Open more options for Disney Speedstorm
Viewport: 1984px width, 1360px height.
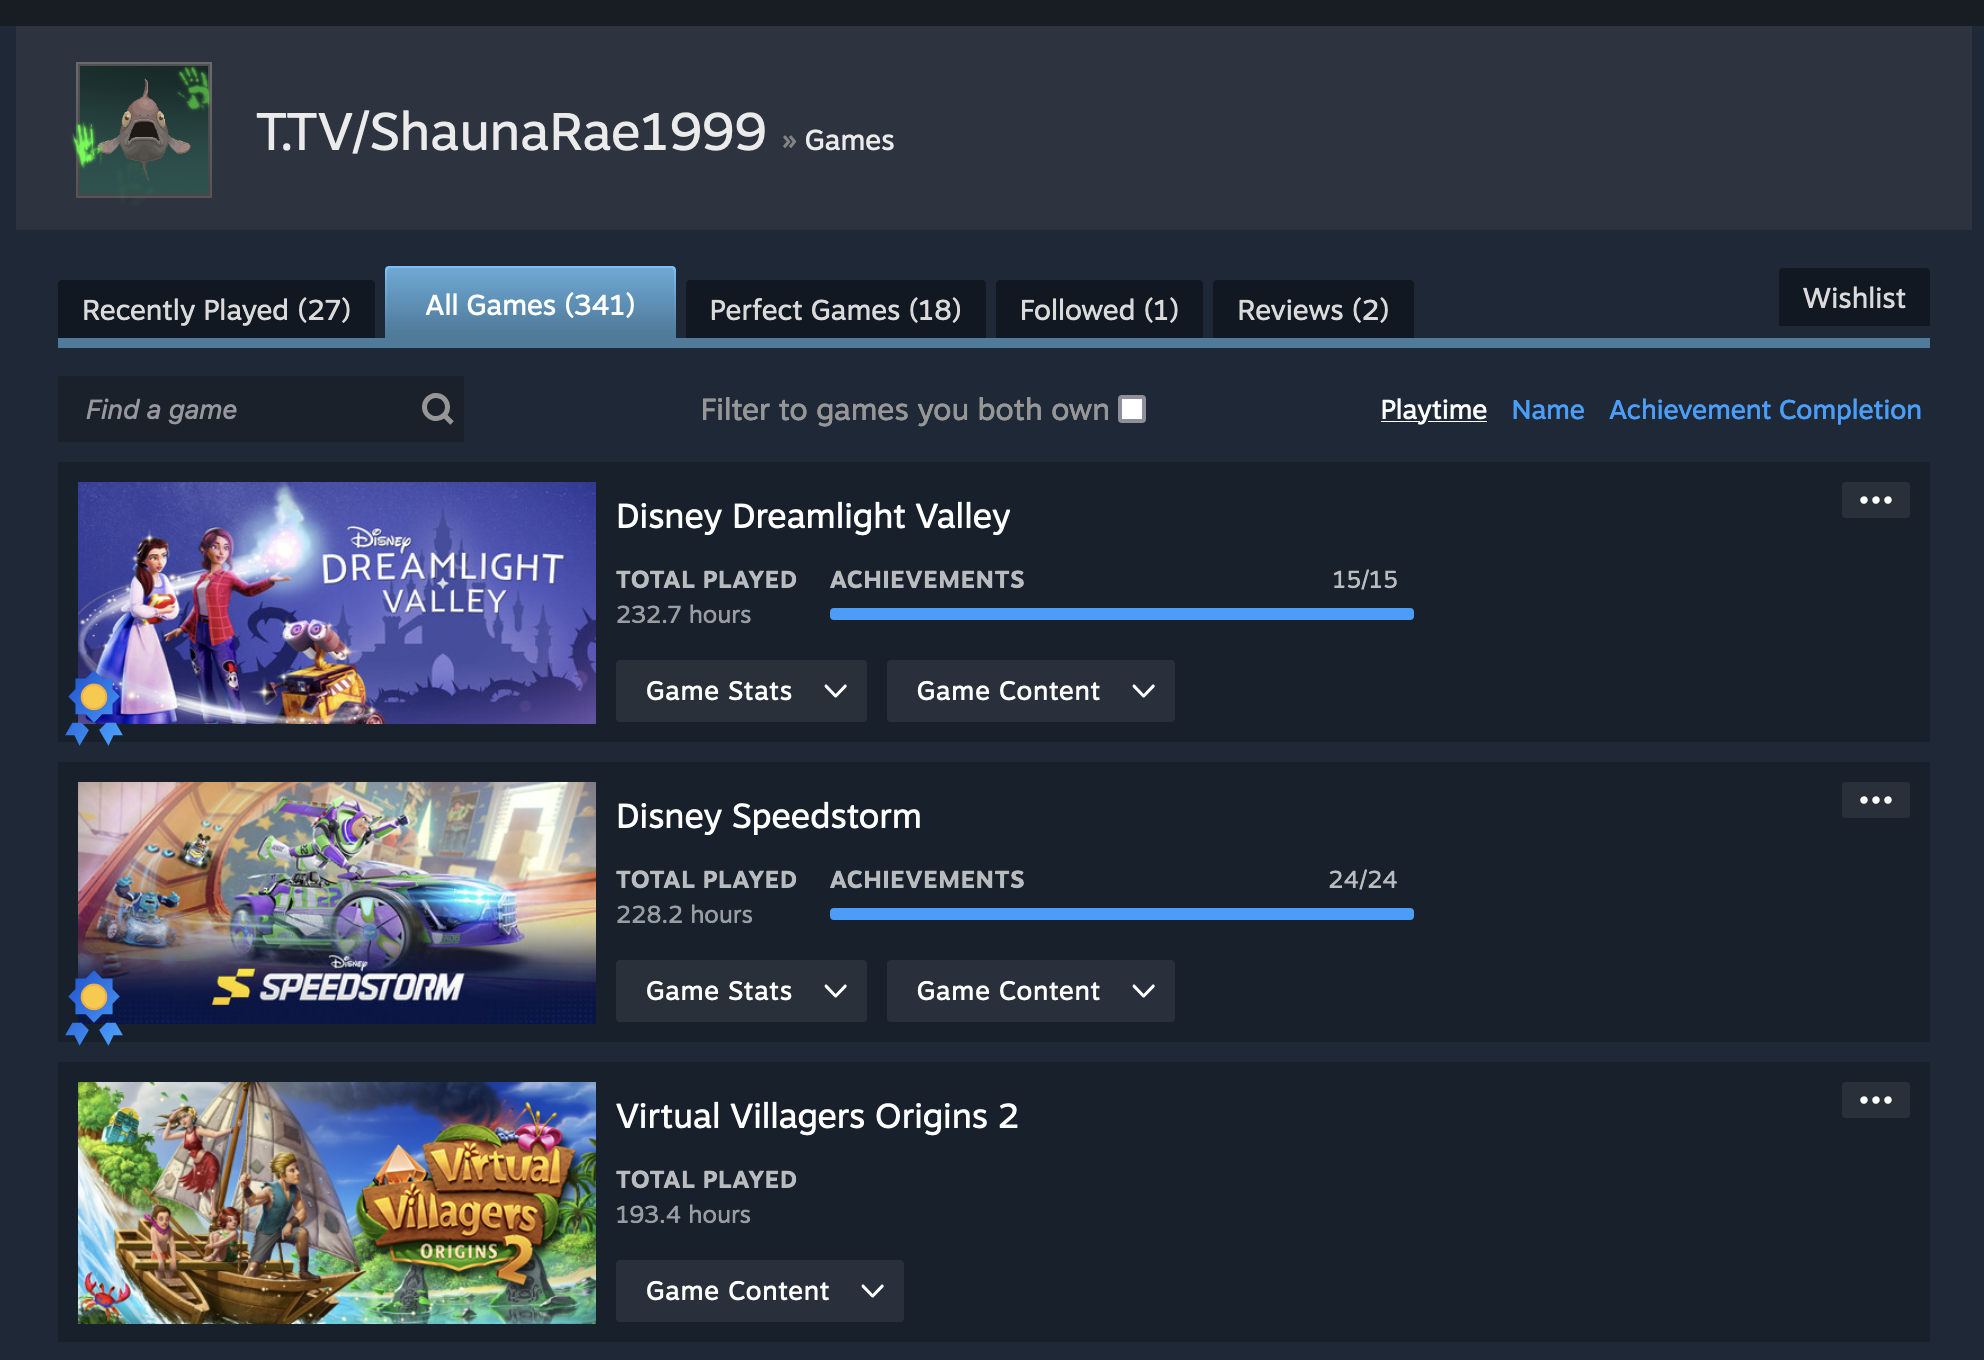point(1875,800)
